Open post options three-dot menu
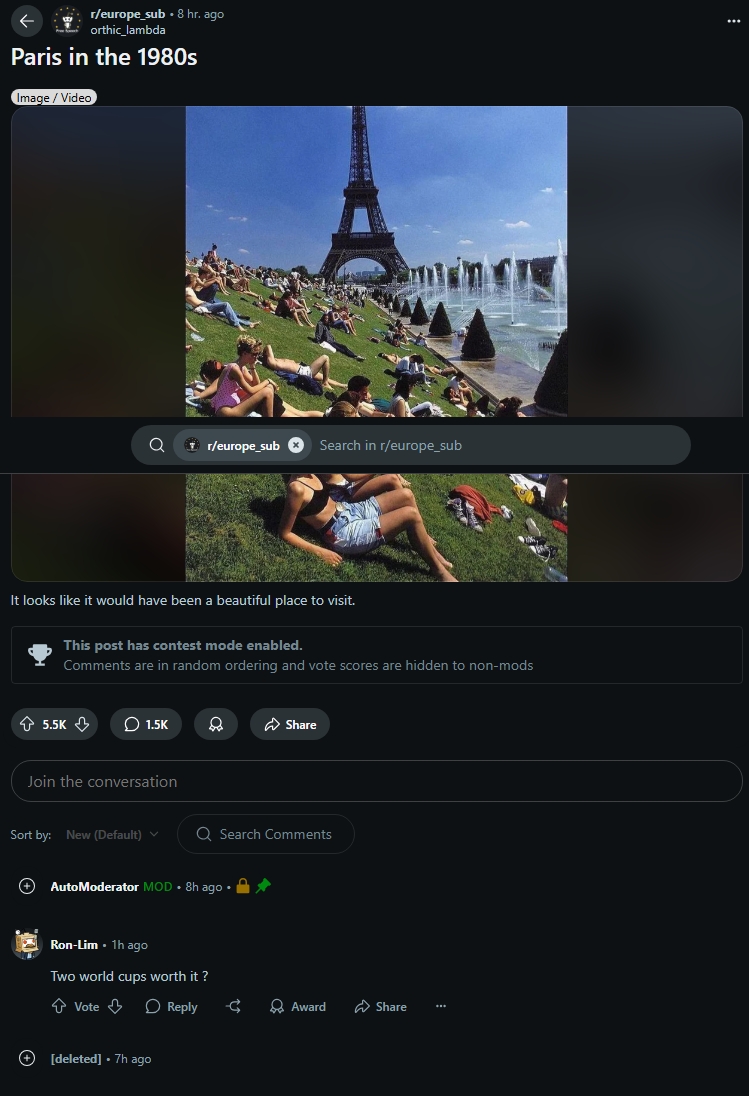Viewport: 749px width, 1096px height. click(x=733, y=21)
